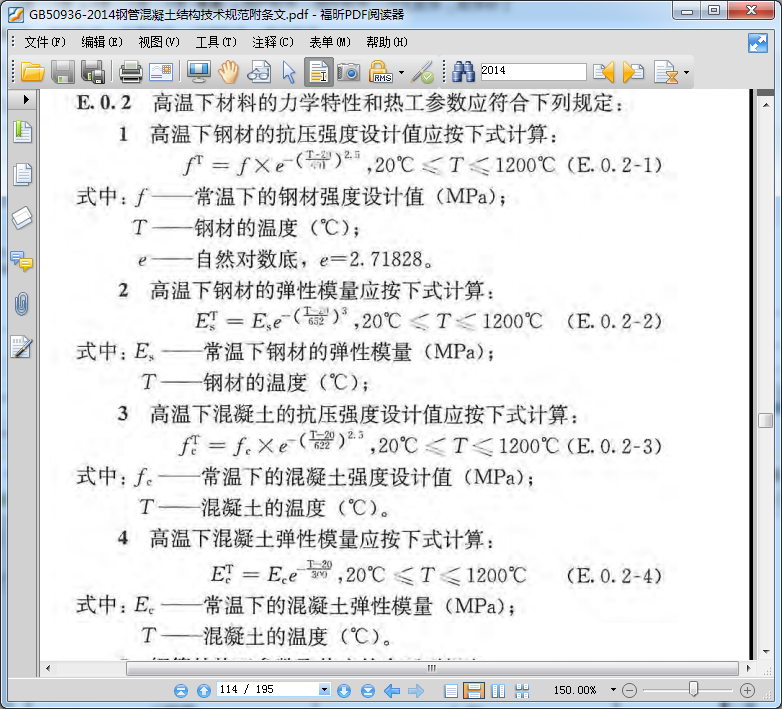Switch to facing pages display mode
Viewport: 782px width, 709px height.
[497, 690]
